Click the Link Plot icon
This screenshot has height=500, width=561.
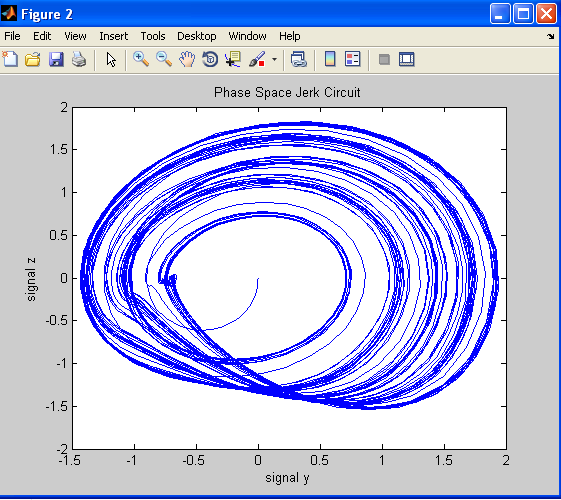299,59
